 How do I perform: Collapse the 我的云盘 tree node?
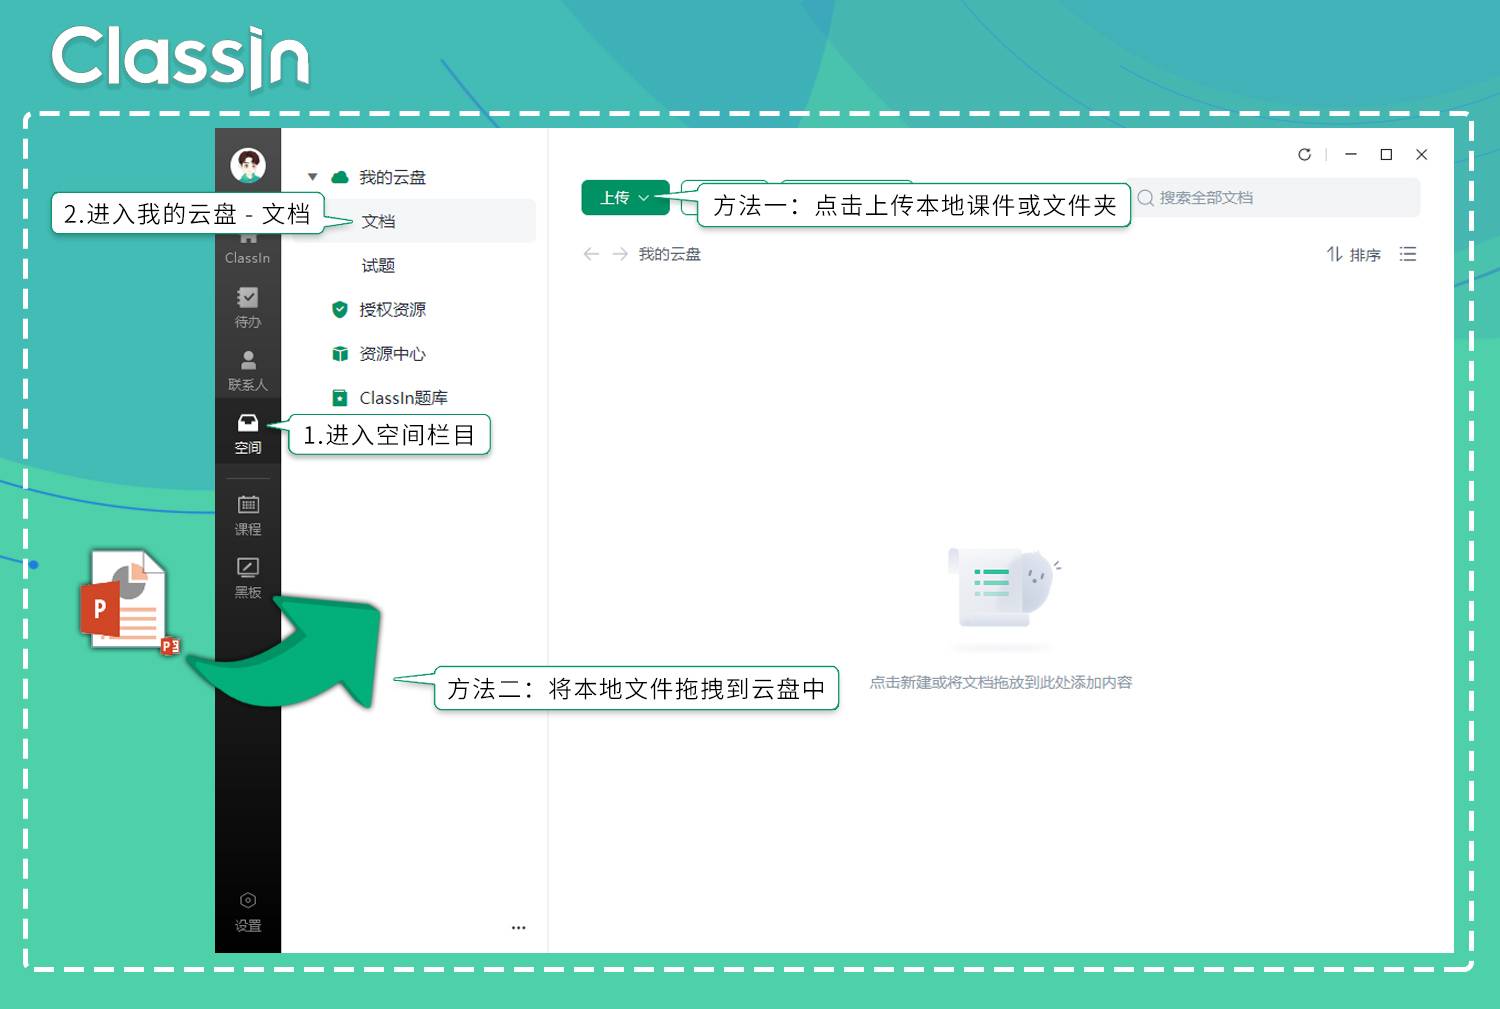[313, 177]
